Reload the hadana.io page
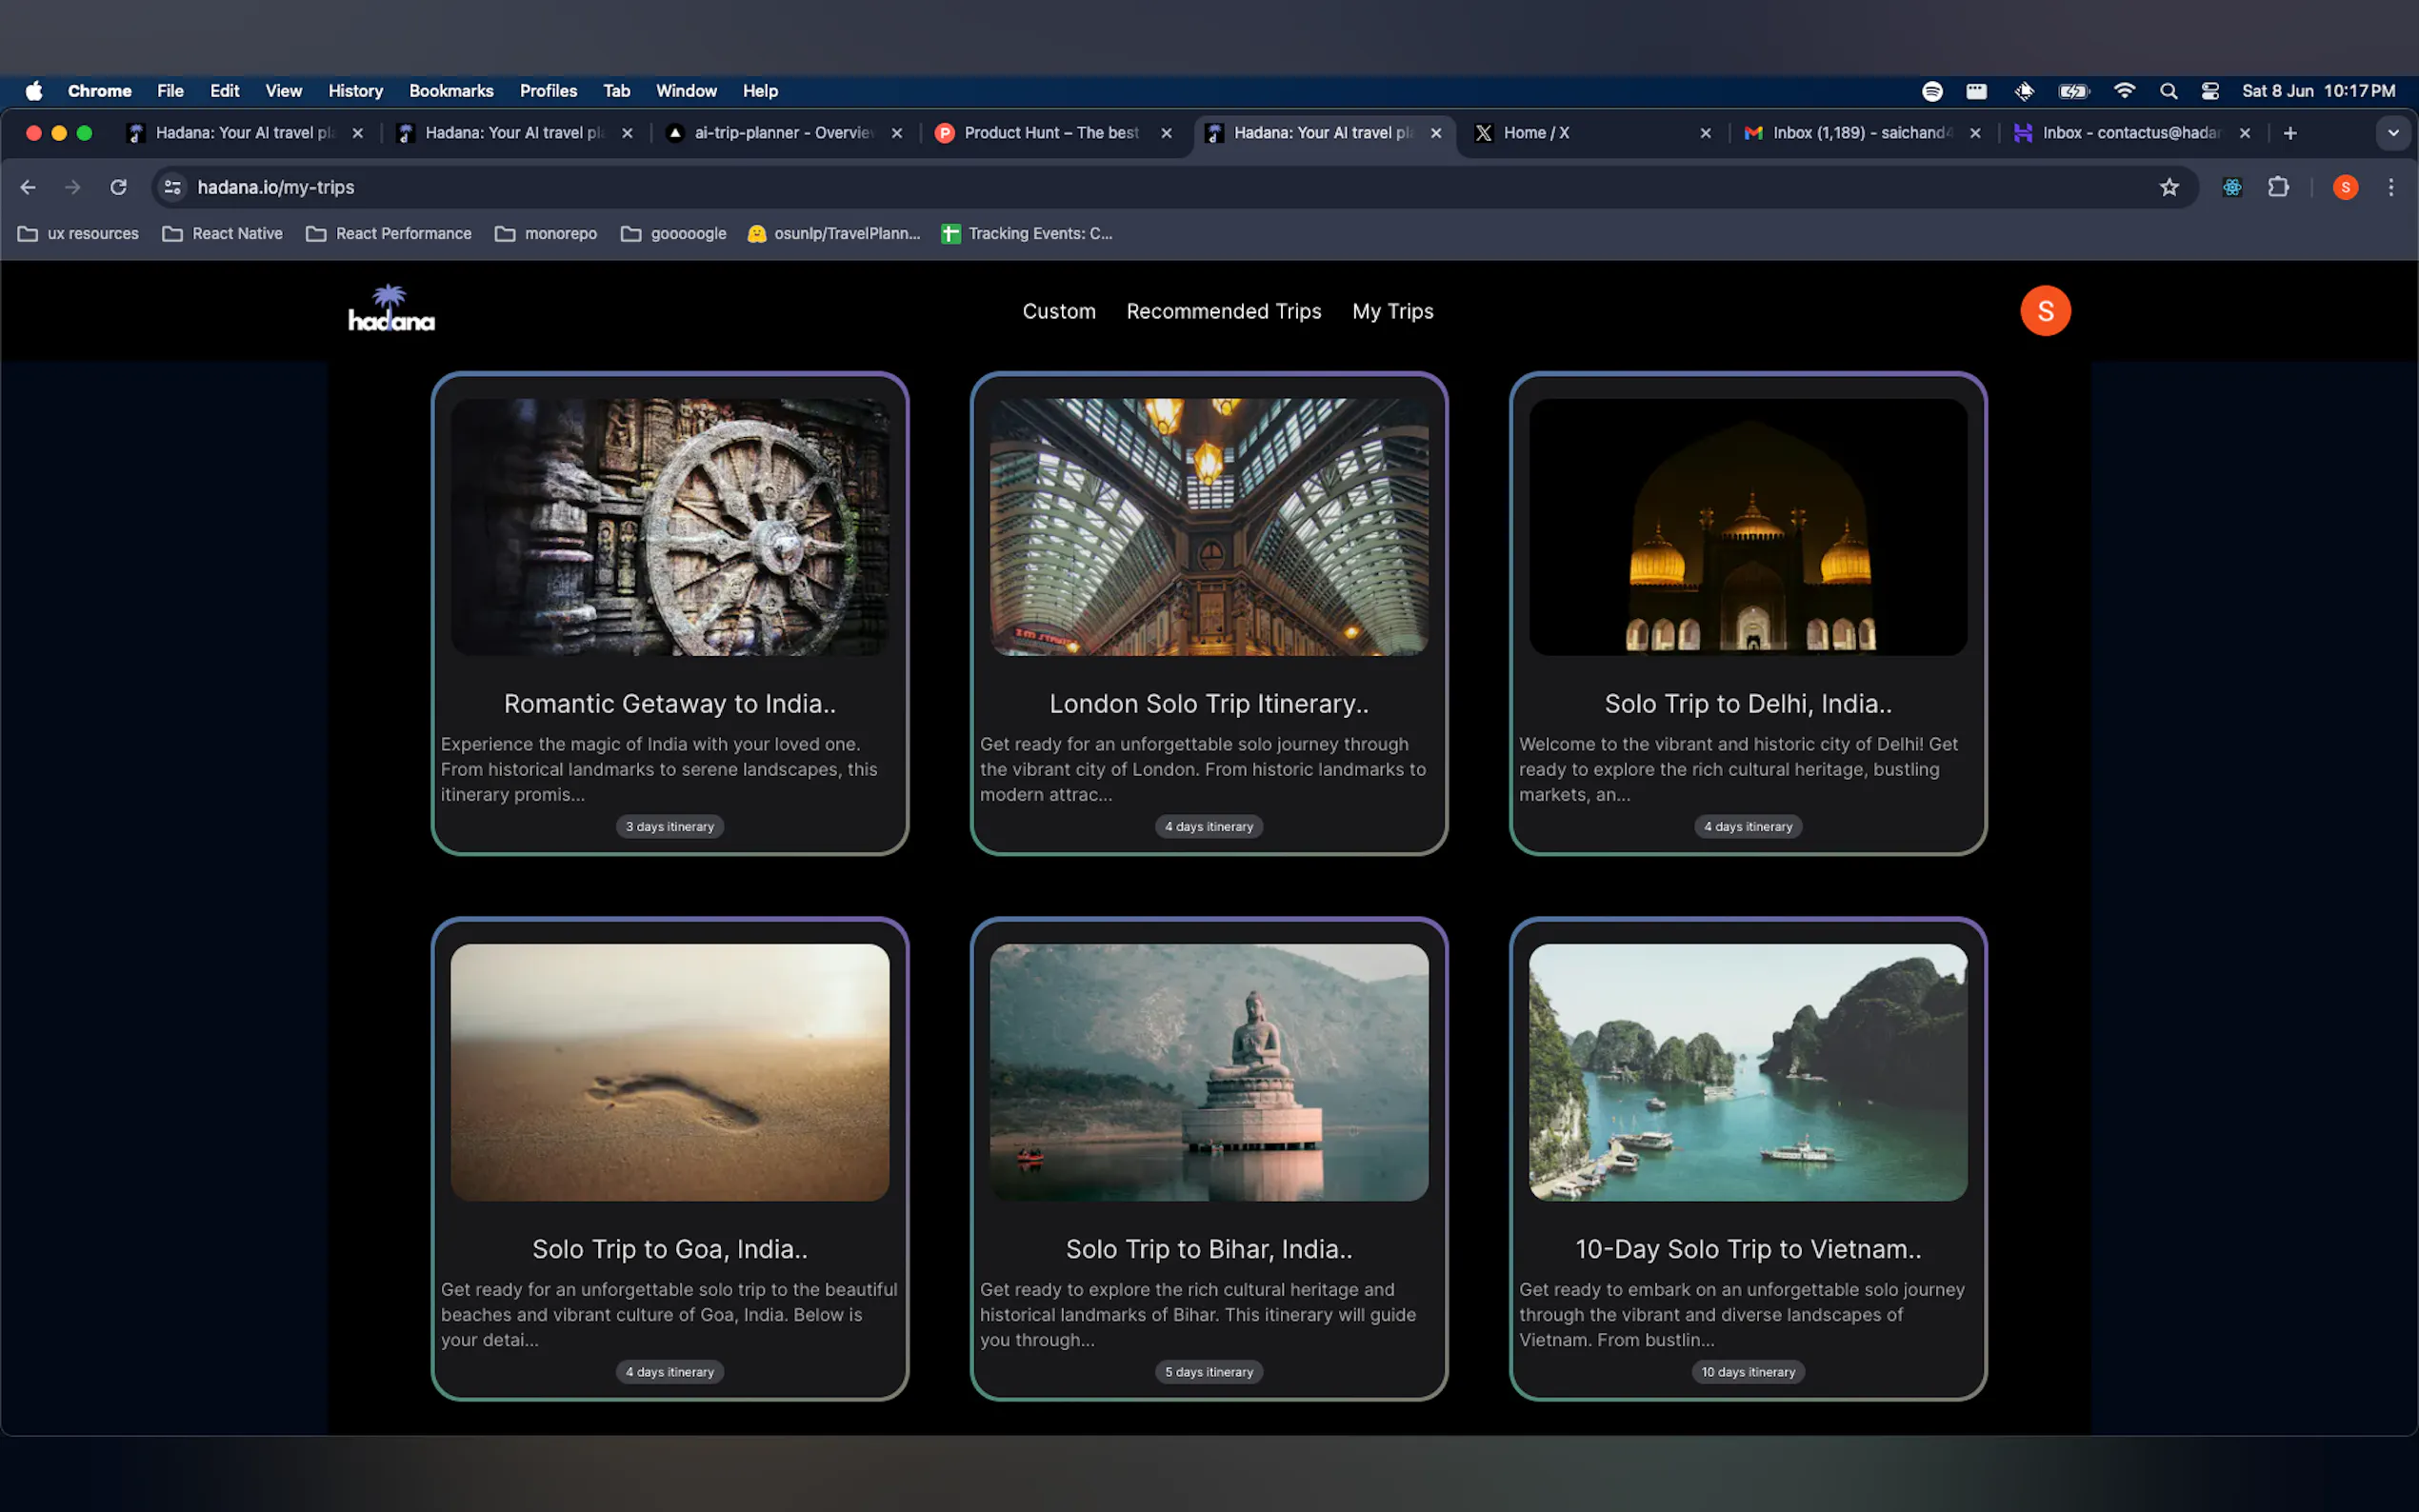The width and height of the screenshot is (2419, 1512). [118, 187]
